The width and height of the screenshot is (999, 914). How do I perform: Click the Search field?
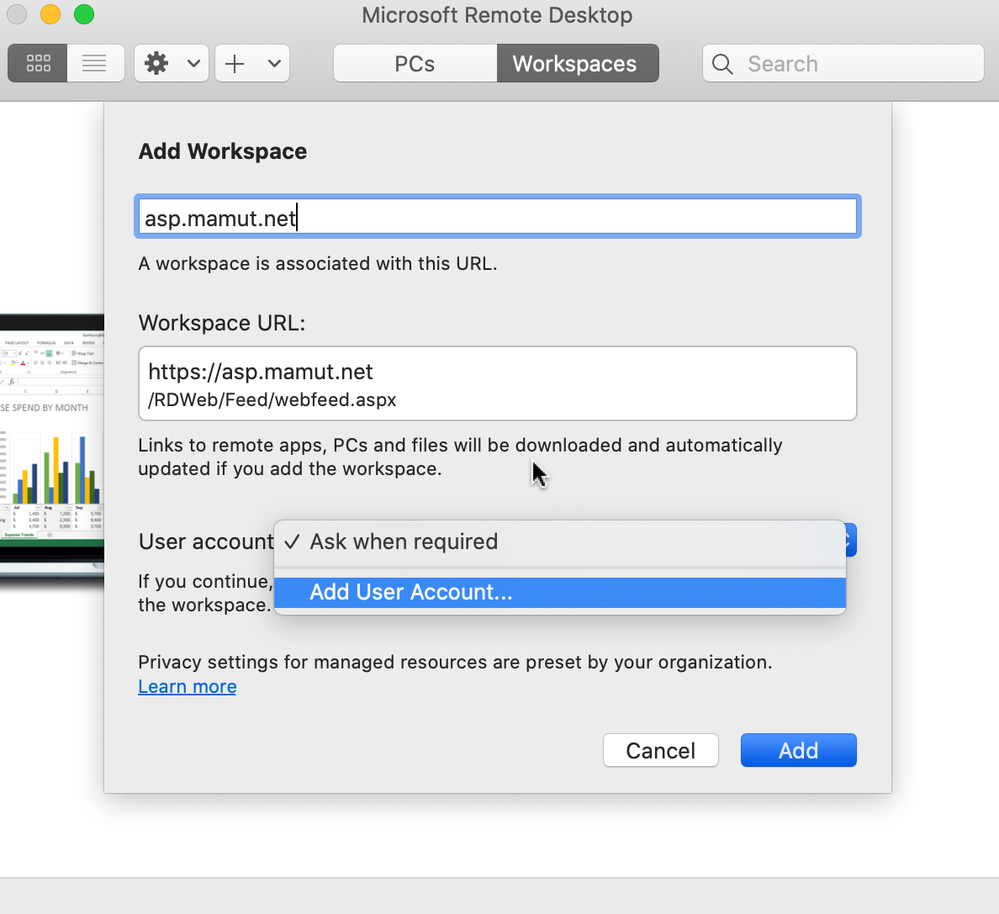pos(843,63)
